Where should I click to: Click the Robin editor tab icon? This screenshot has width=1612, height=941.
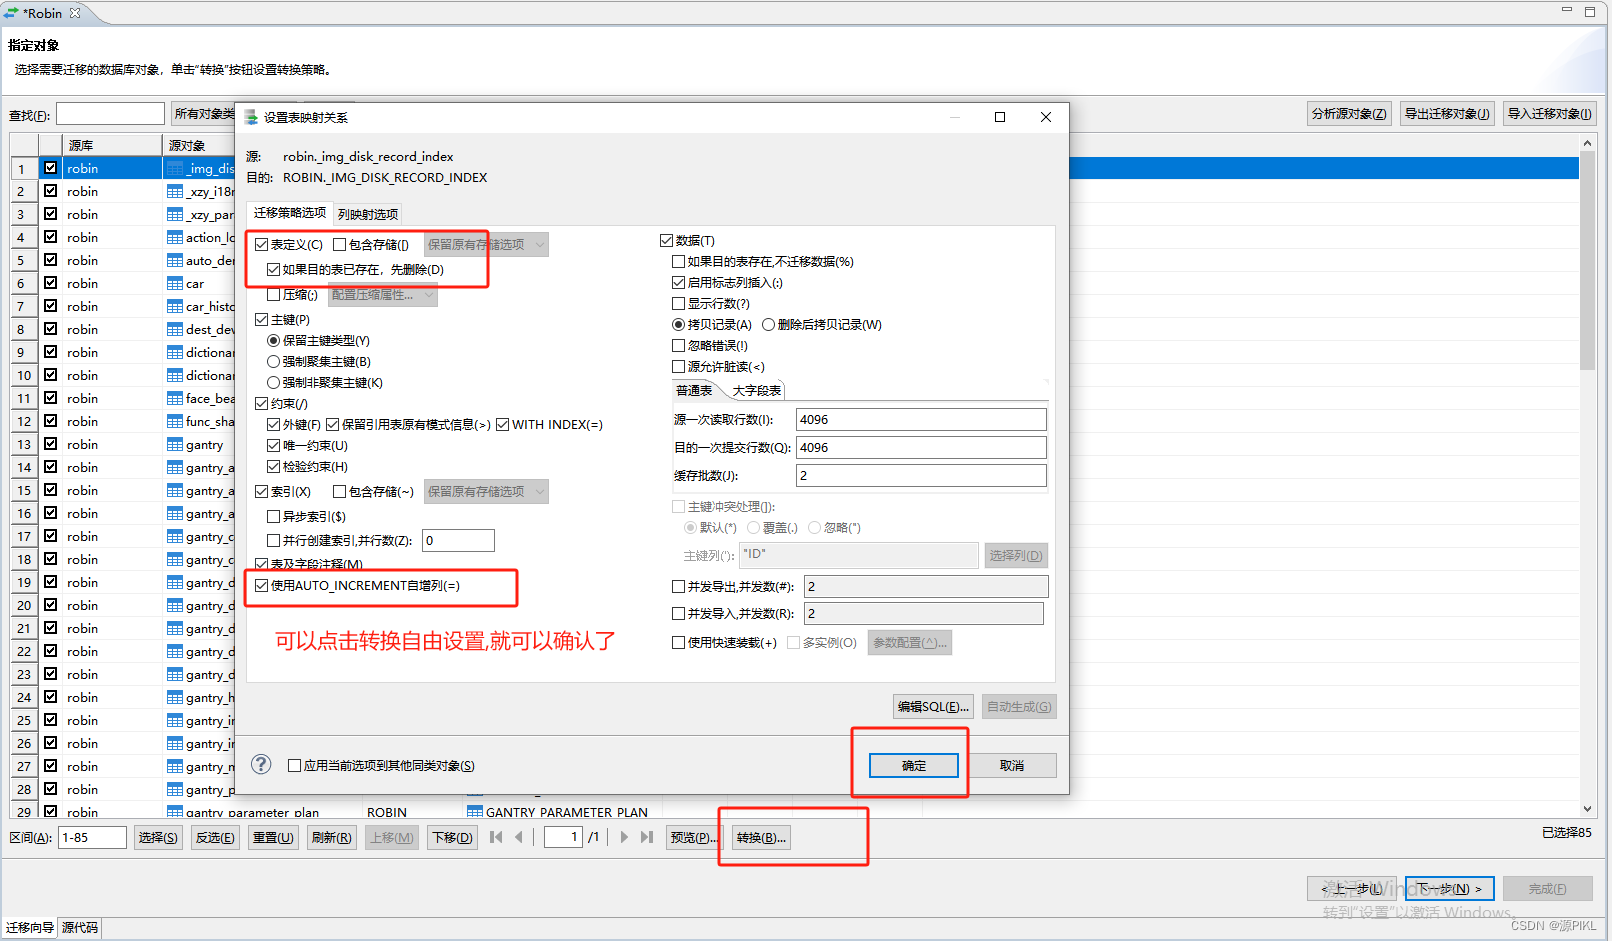(x=11, y=13)
